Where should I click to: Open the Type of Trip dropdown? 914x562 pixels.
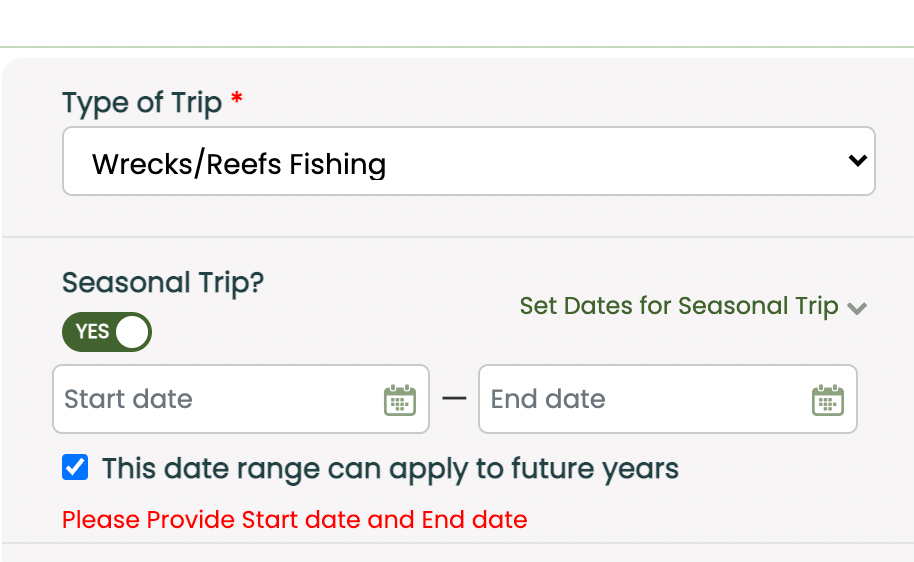[x=468, y=161]
